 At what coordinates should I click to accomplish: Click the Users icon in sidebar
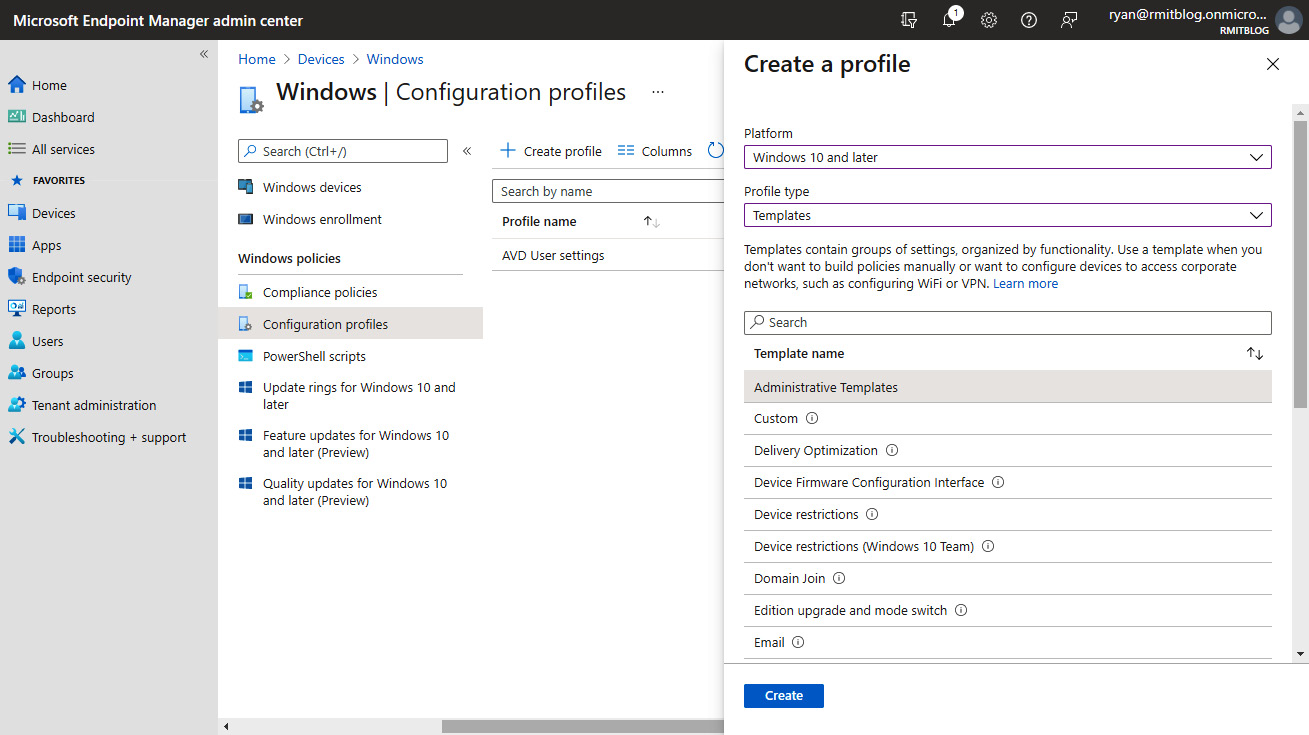pyautogui.click(x=16, y=341)
